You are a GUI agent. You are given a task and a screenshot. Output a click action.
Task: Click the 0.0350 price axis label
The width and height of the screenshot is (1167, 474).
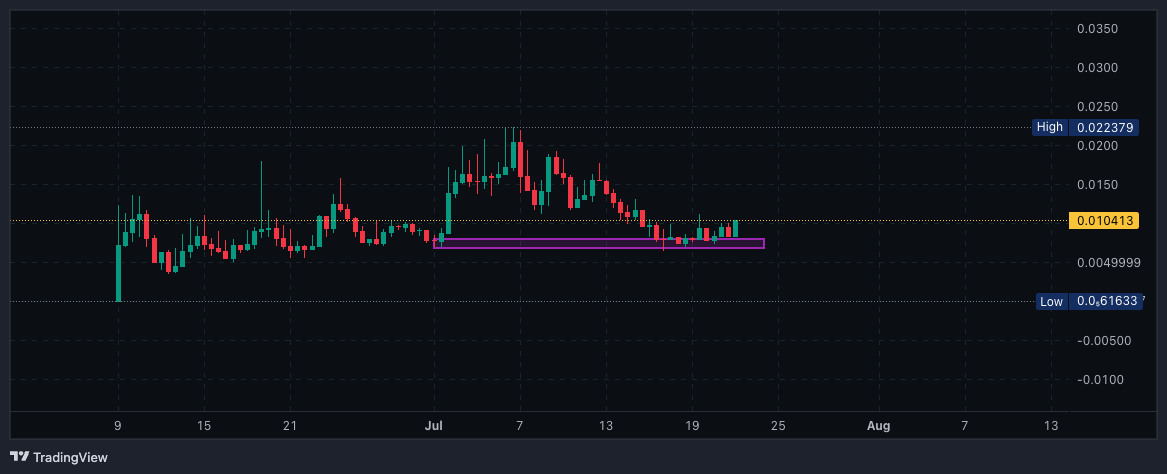pyautogui.click(x=1098, y=29)
